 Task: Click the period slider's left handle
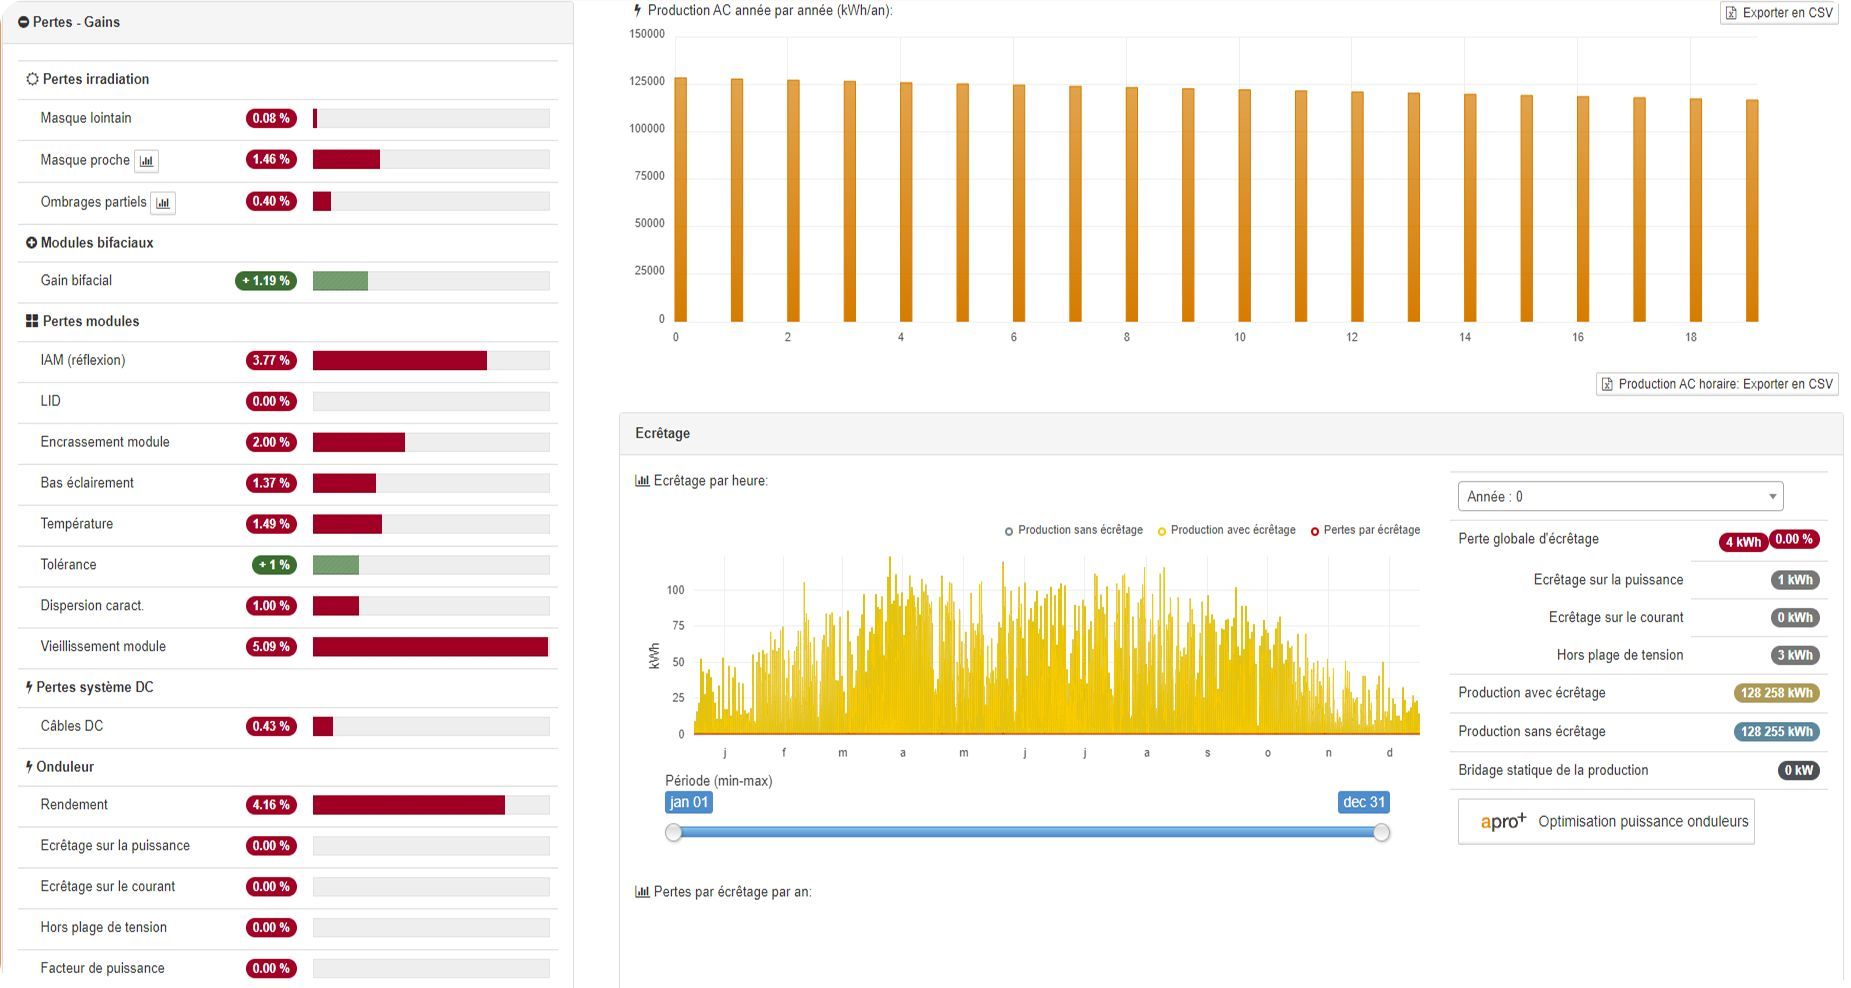[x=674, y=833]
